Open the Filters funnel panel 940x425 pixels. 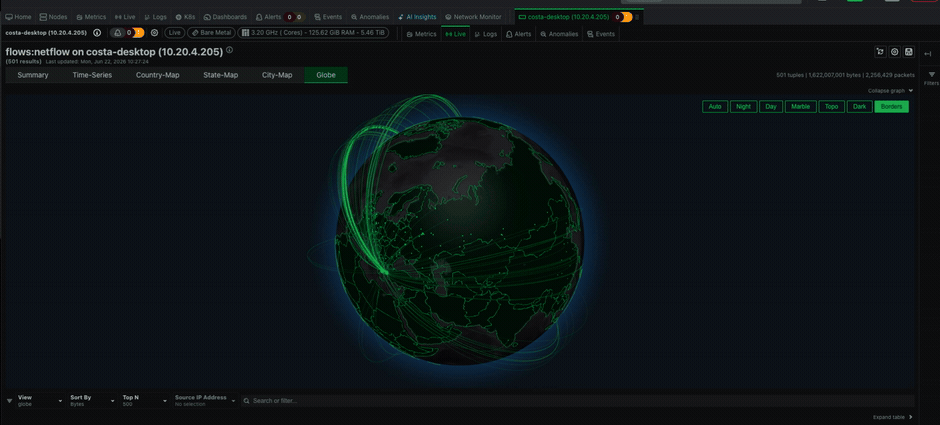click(x=931, y=78)
